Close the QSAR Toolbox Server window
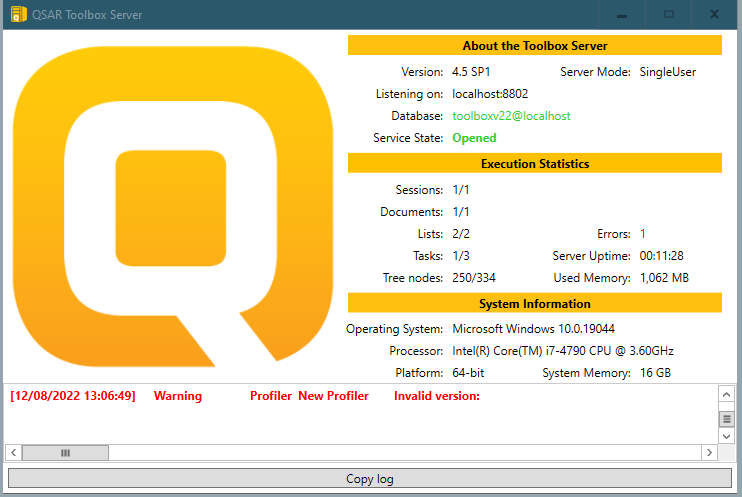 point(714,15)
